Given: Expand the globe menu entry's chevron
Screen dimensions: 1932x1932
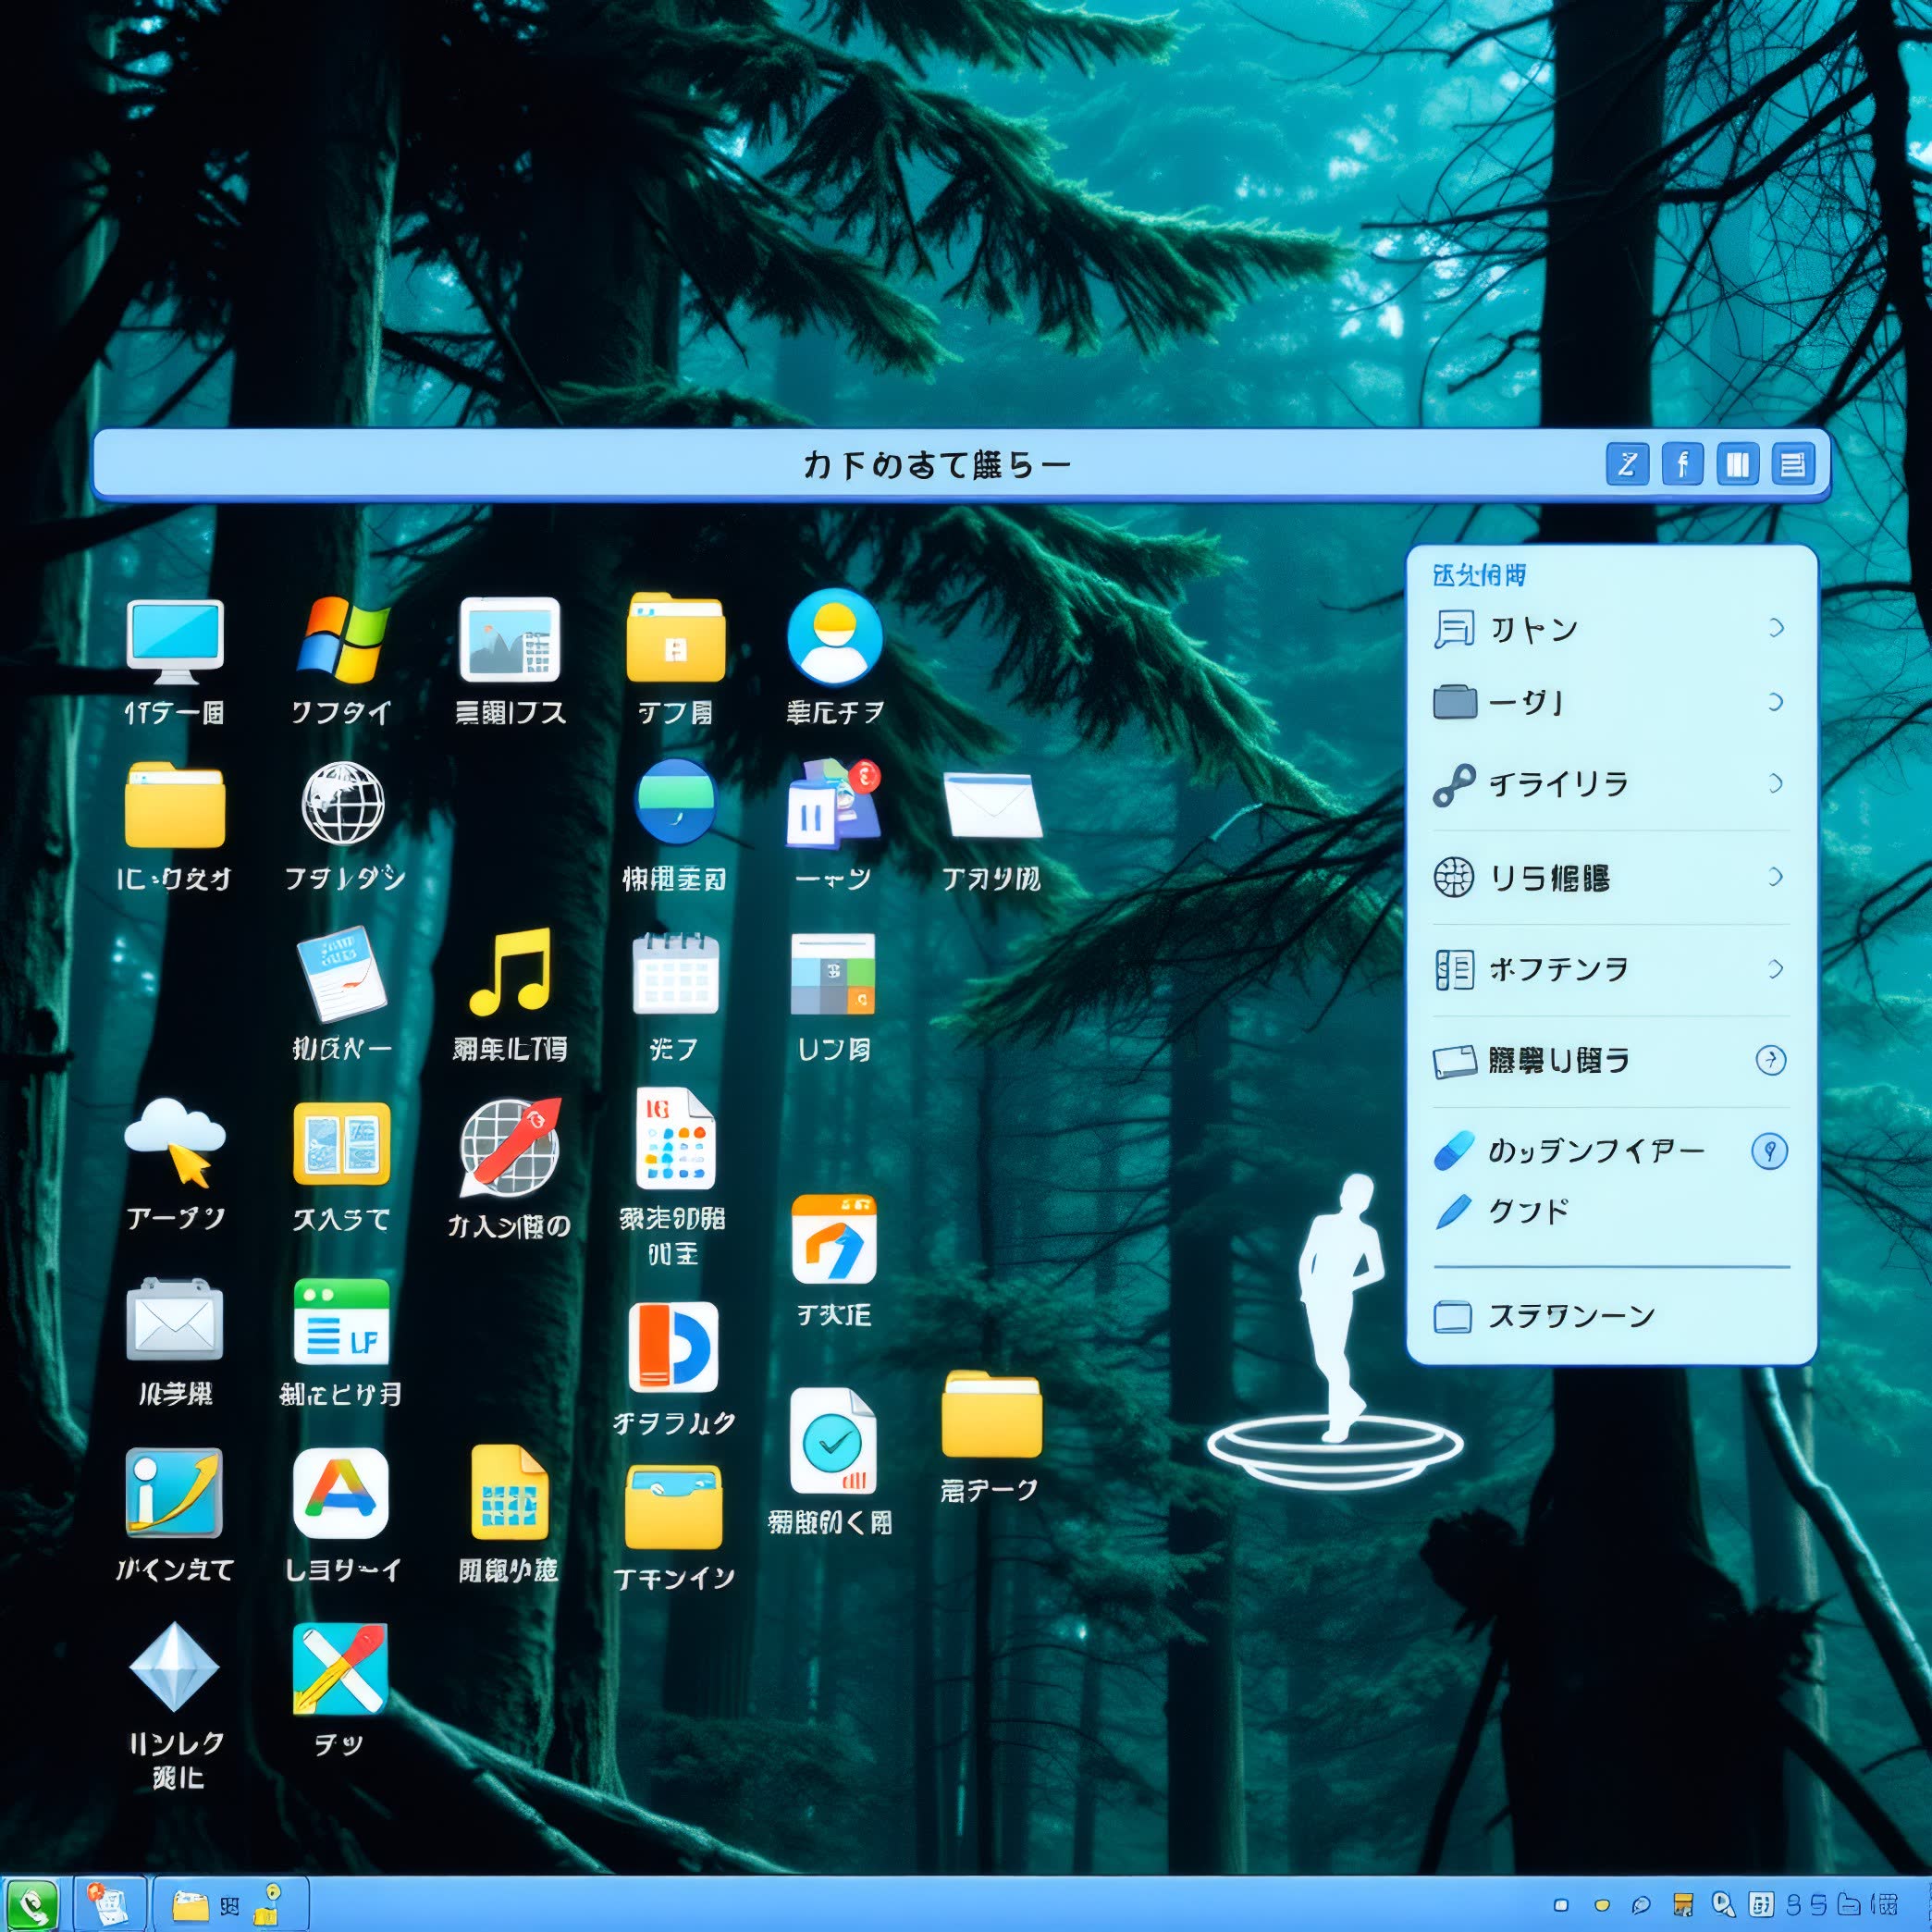Looking at the screenshot, I should pos(1775,877).
